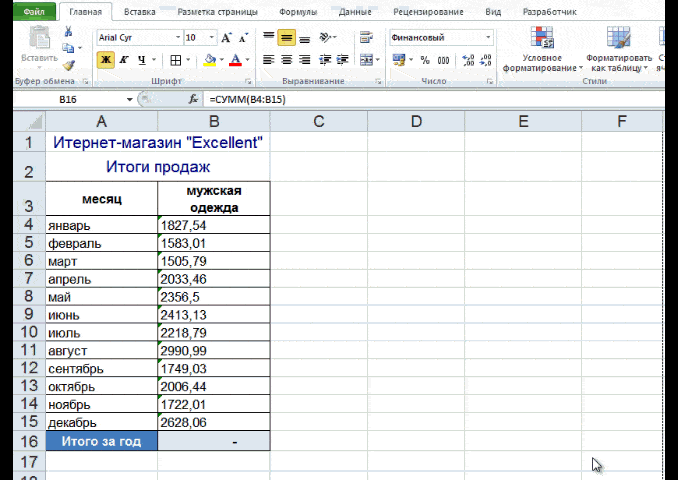
Task: Open the Файл tab
Action: coord(34,12)
